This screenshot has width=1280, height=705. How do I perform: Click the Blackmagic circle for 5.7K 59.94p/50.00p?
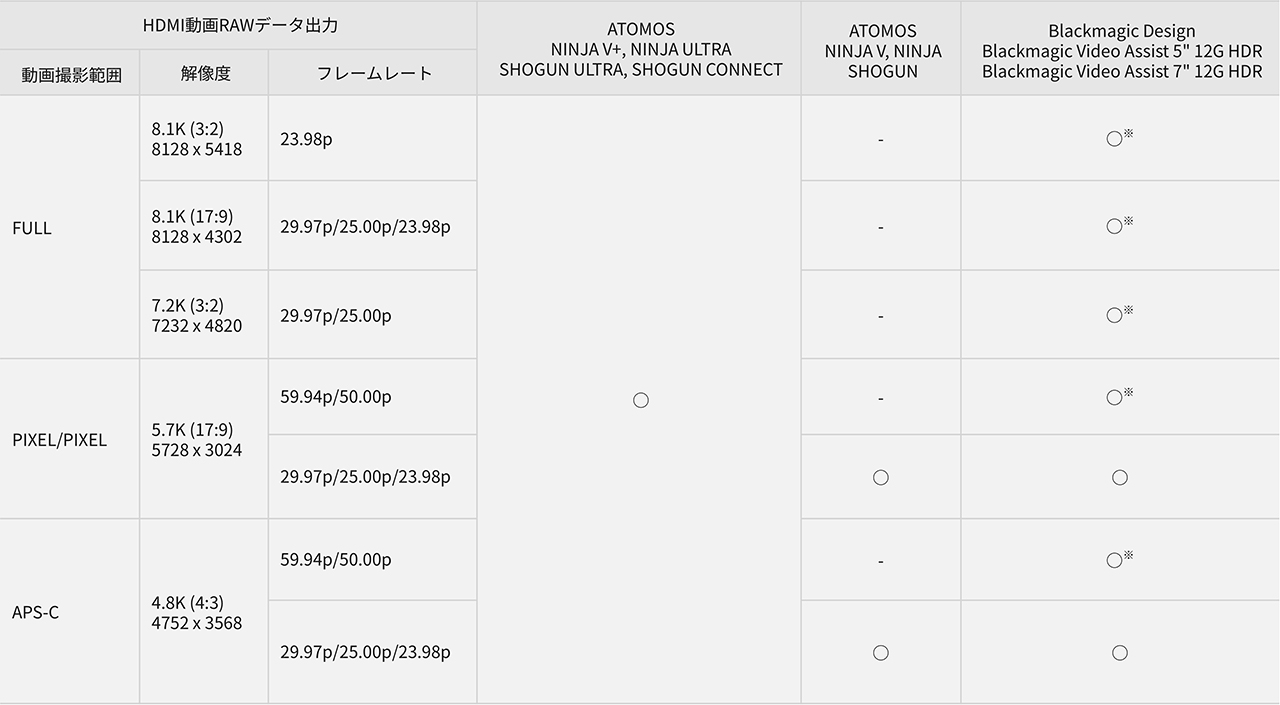tap(1115, 397)
